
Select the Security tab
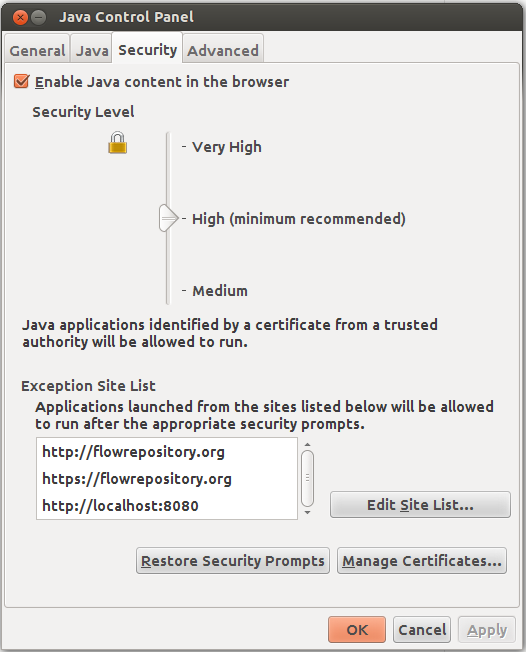click(148, 50)
